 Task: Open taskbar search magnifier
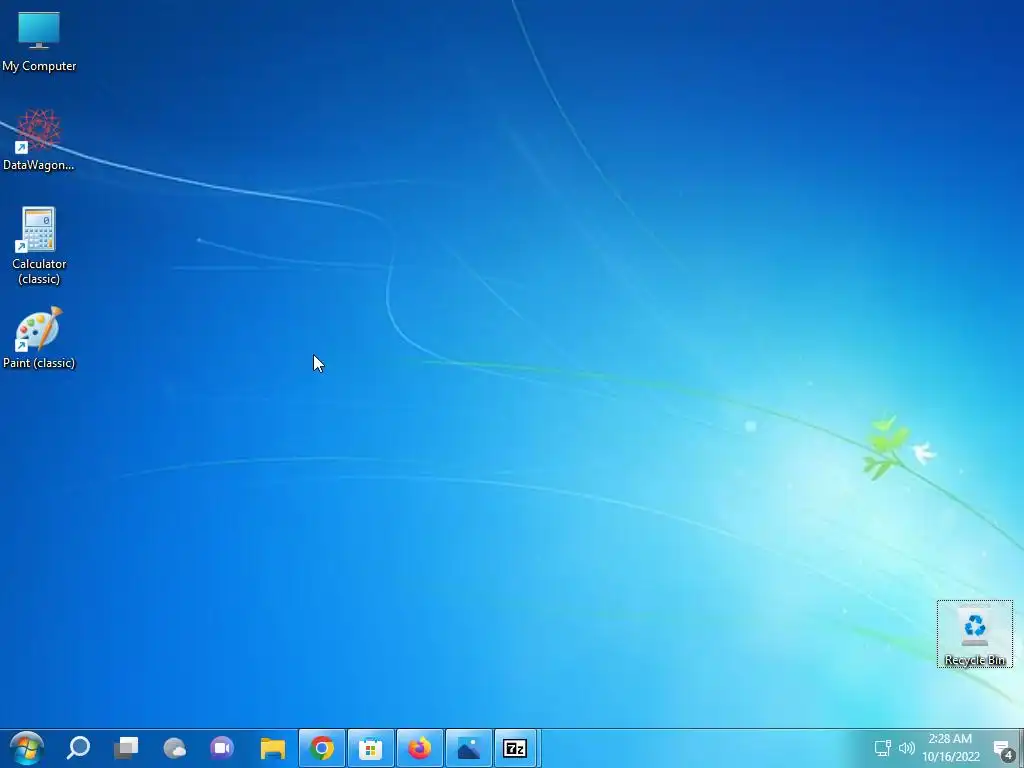78,748
